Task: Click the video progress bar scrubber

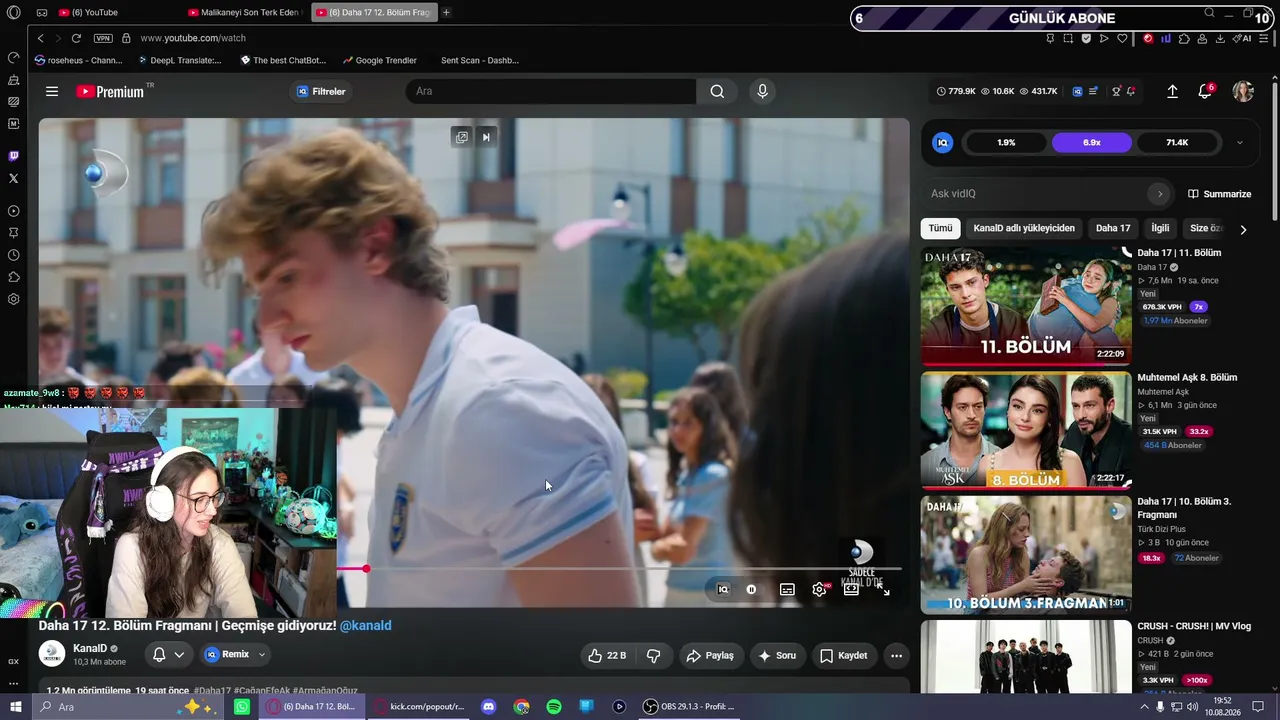Action: tap(366, 569)
